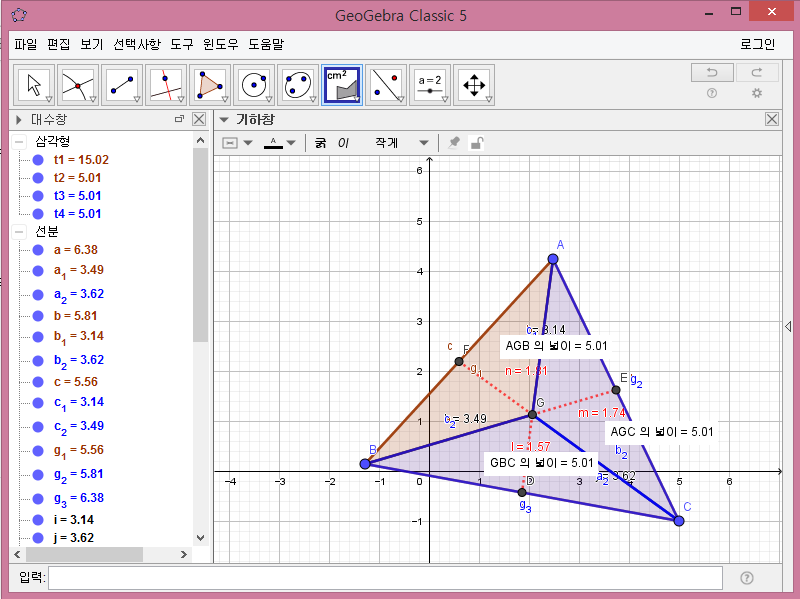Open settings gear icon in toolbar
800x599 pixels.
pos(757,93)
